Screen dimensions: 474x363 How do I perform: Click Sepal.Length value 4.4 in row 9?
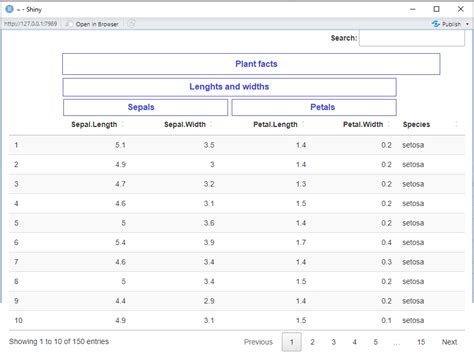click(x=120, y=301)
